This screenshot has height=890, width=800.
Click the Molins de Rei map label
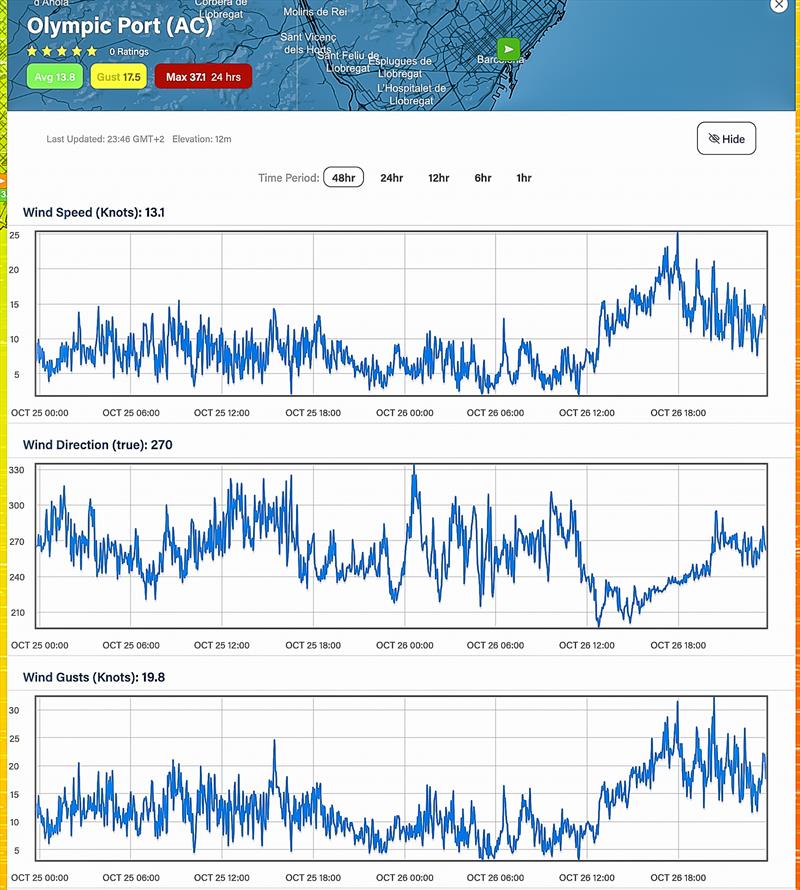coord(315,11)
